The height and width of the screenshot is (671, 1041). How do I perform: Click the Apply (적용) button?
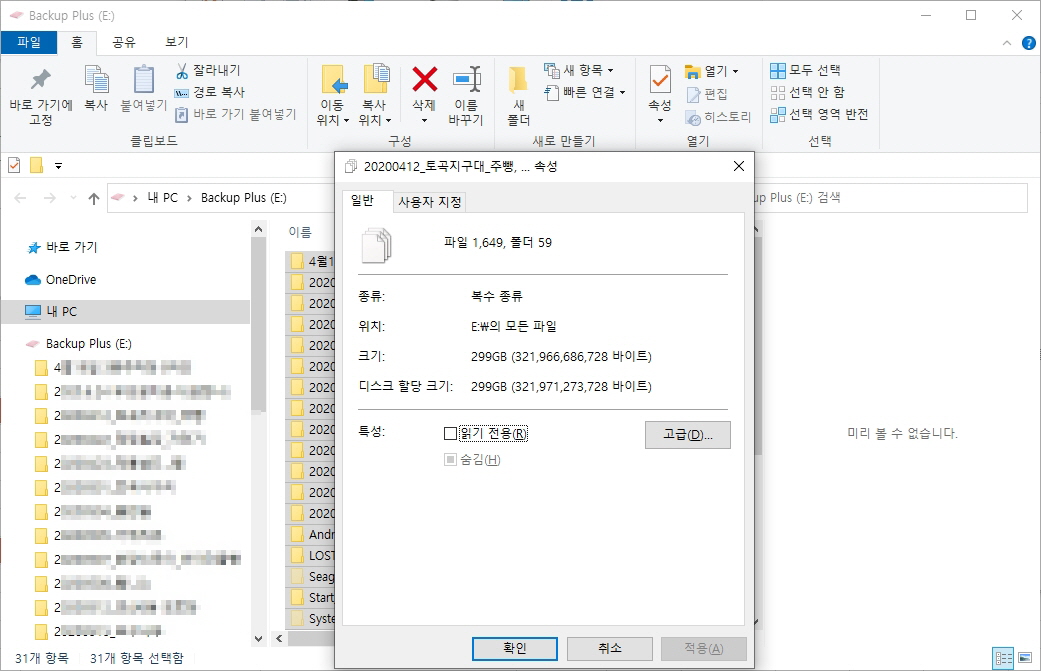pos(704,648)
